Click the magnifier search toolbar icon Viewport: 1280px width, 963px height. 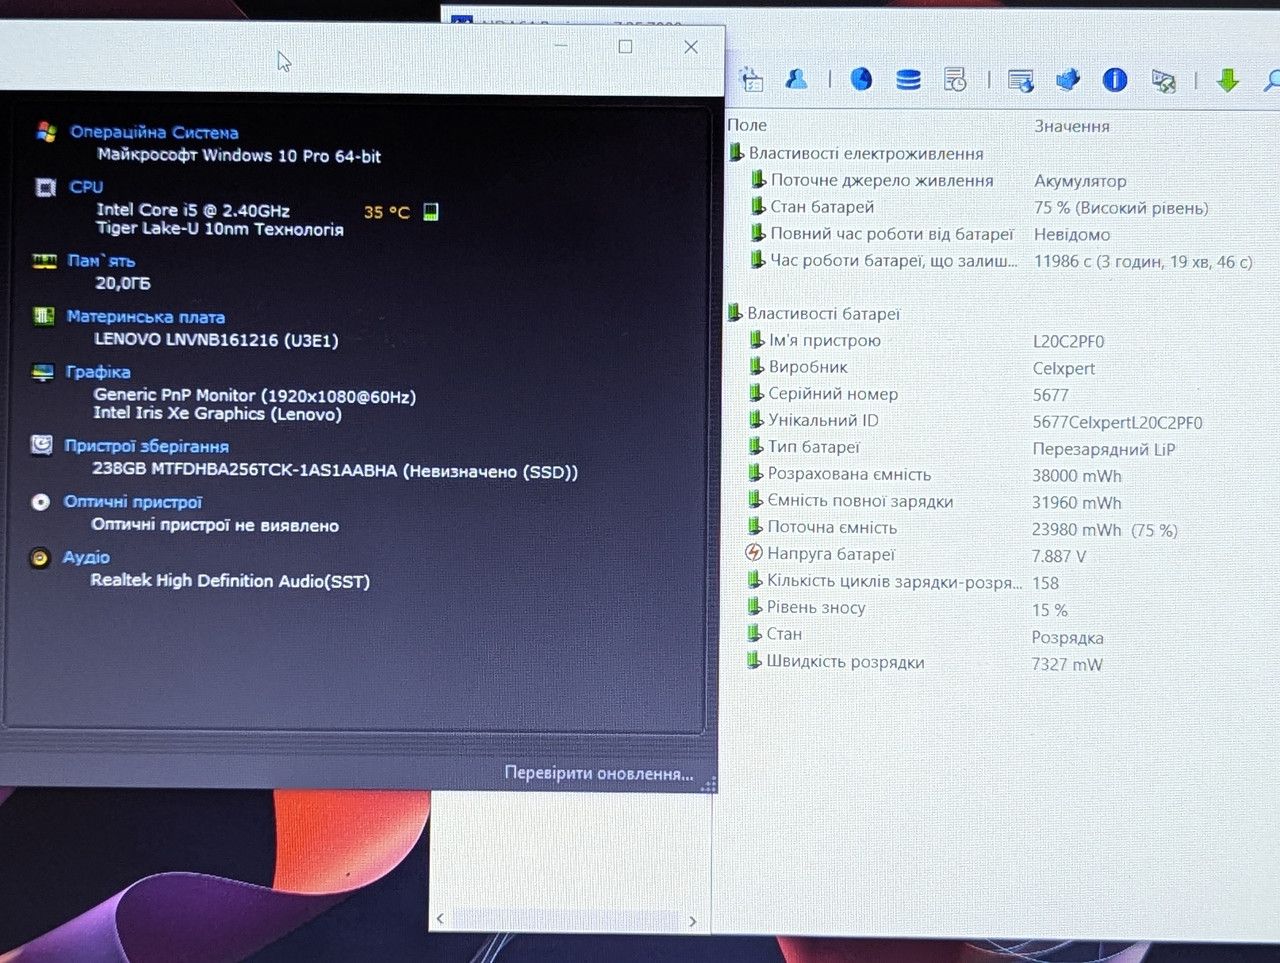(1272, 80)
